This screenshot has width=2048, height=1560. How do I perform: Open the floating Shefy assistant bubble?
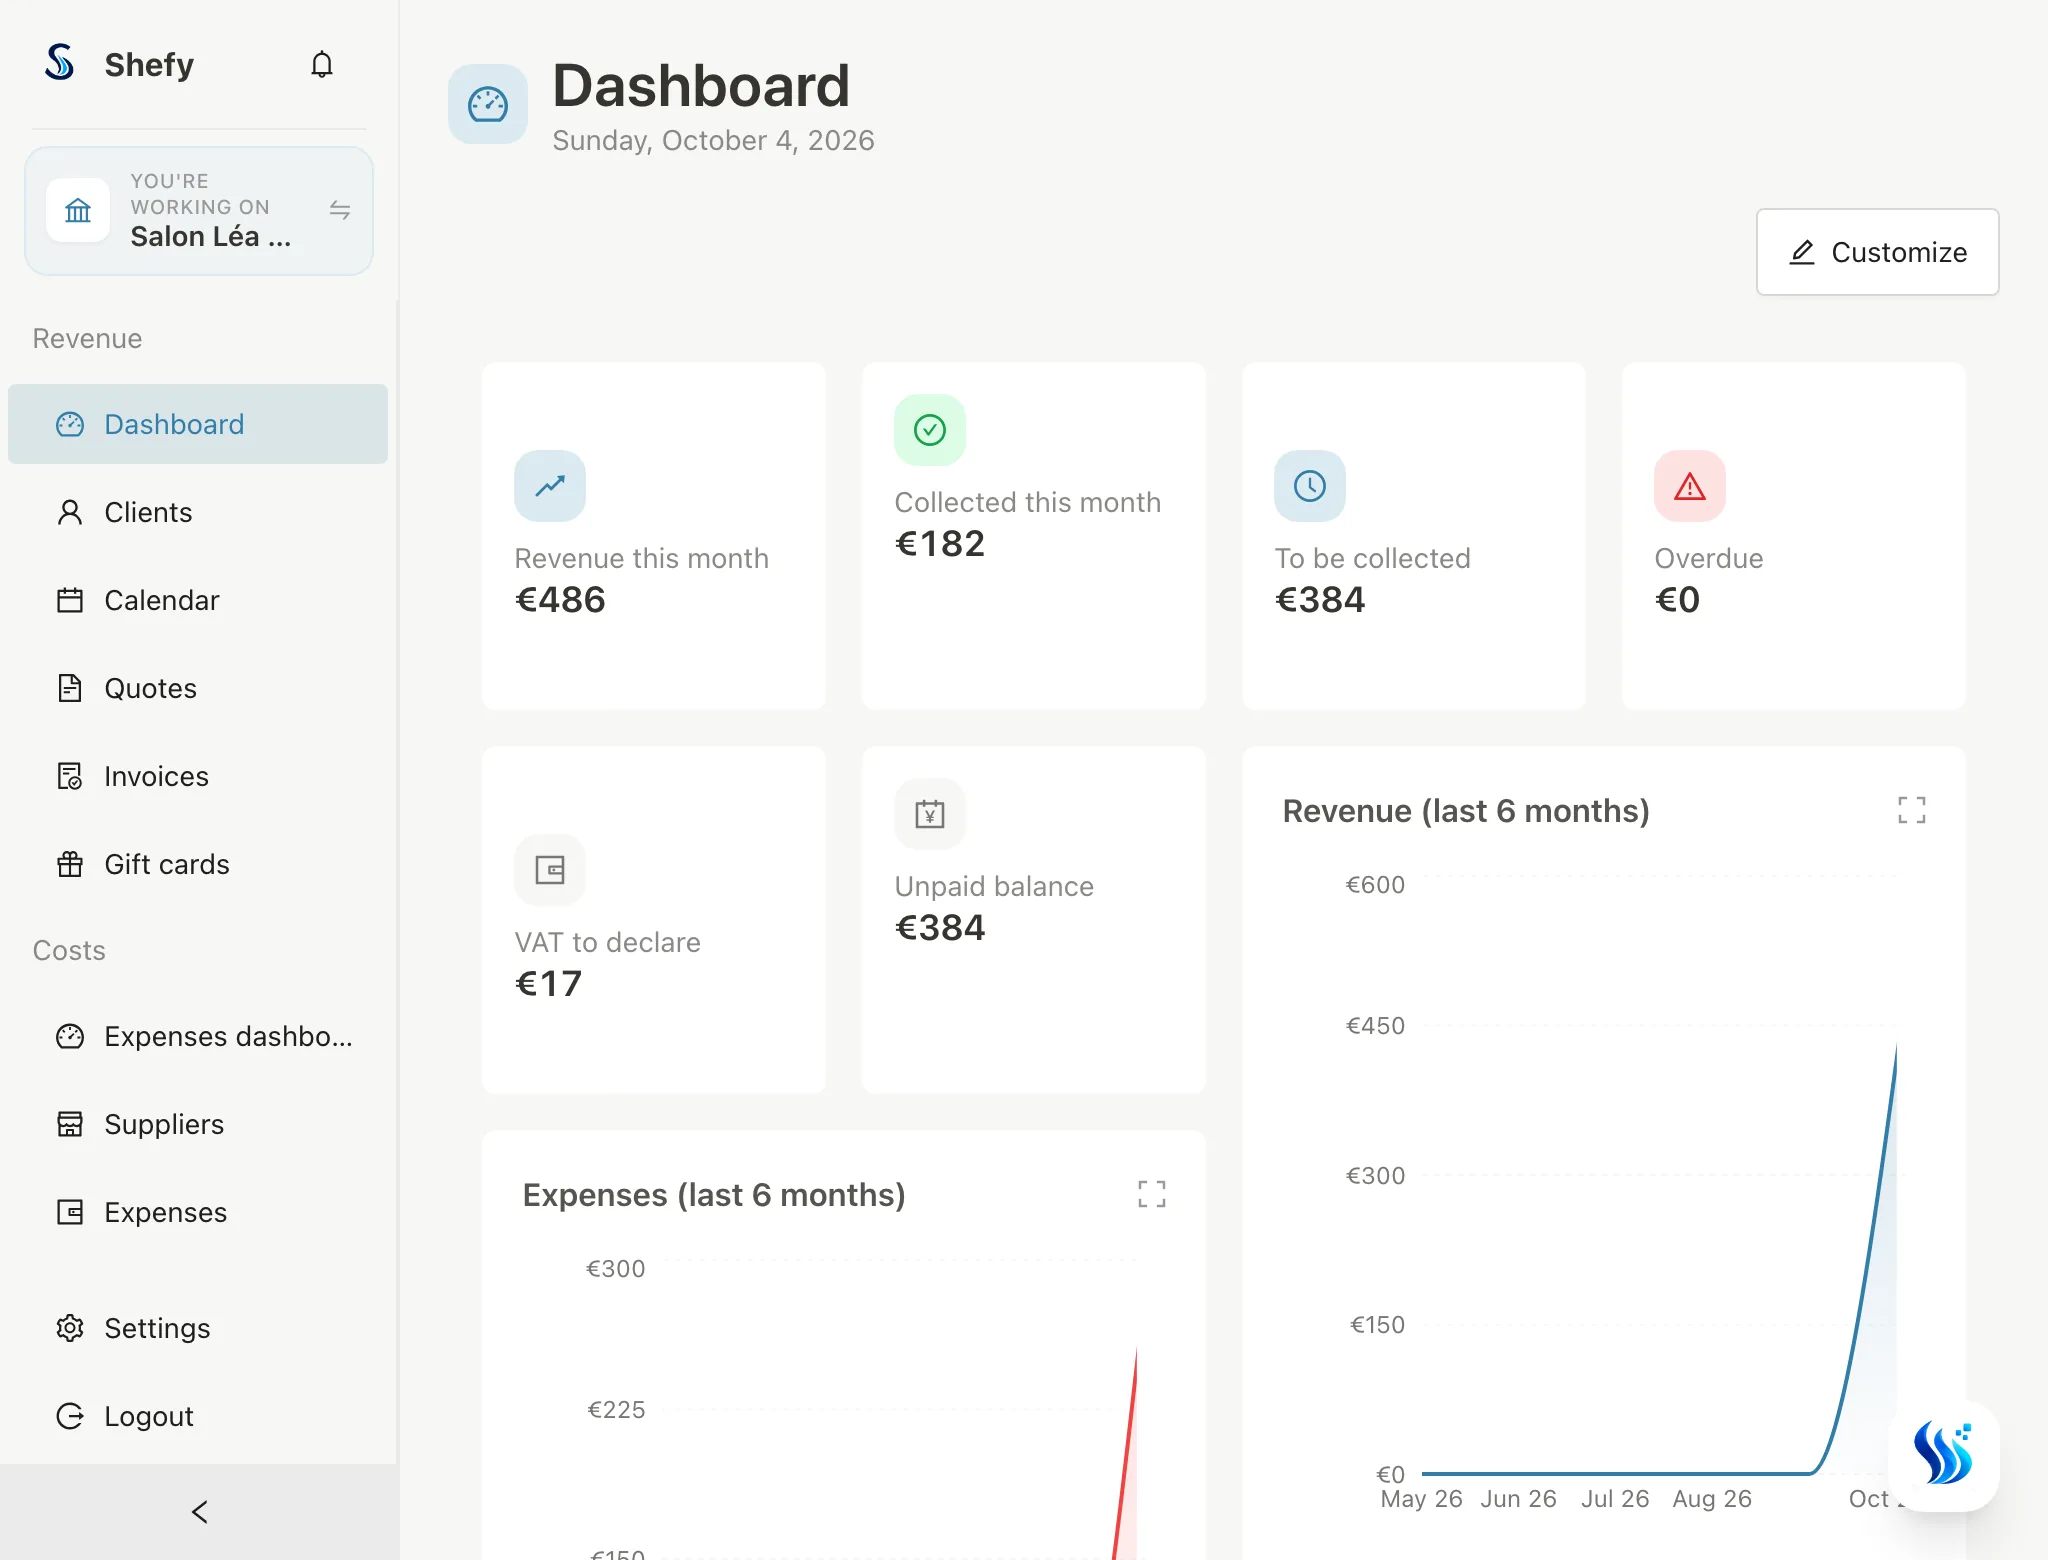(1944, 1456)
